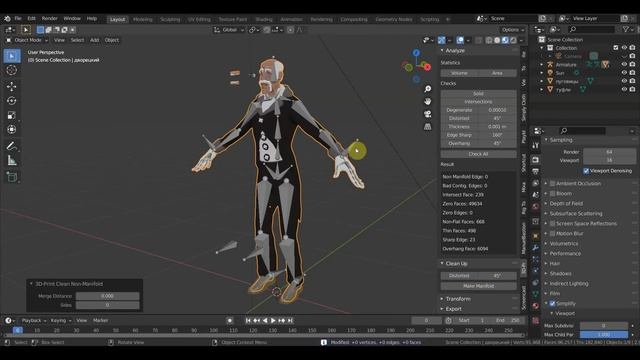Adjust the Merge Distance slider field
Screen dimensions: 640x360
(107, 296)
